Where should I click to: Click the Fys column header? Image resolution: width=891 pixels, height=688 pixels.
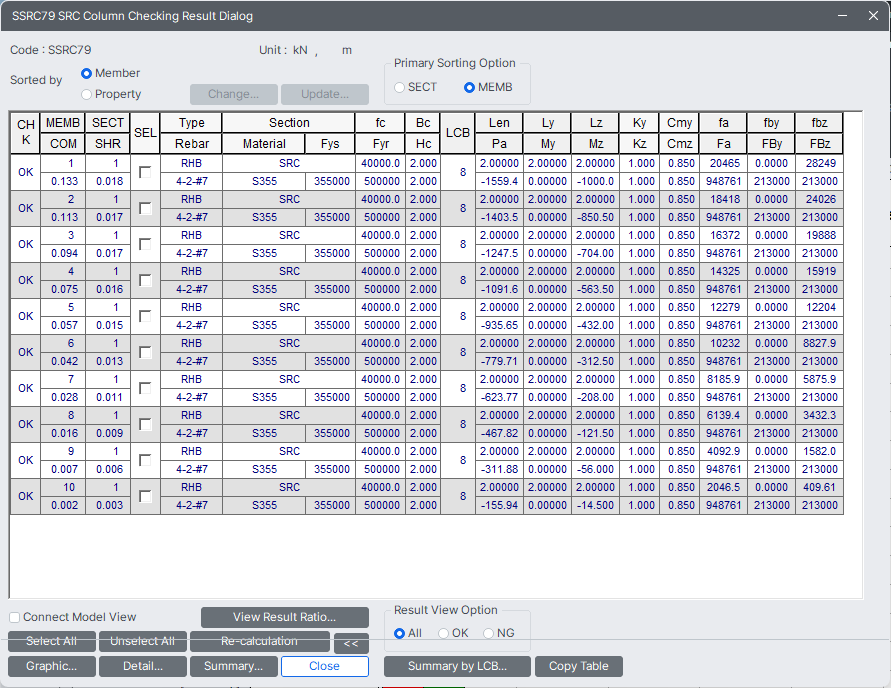[x=330, y=144]
